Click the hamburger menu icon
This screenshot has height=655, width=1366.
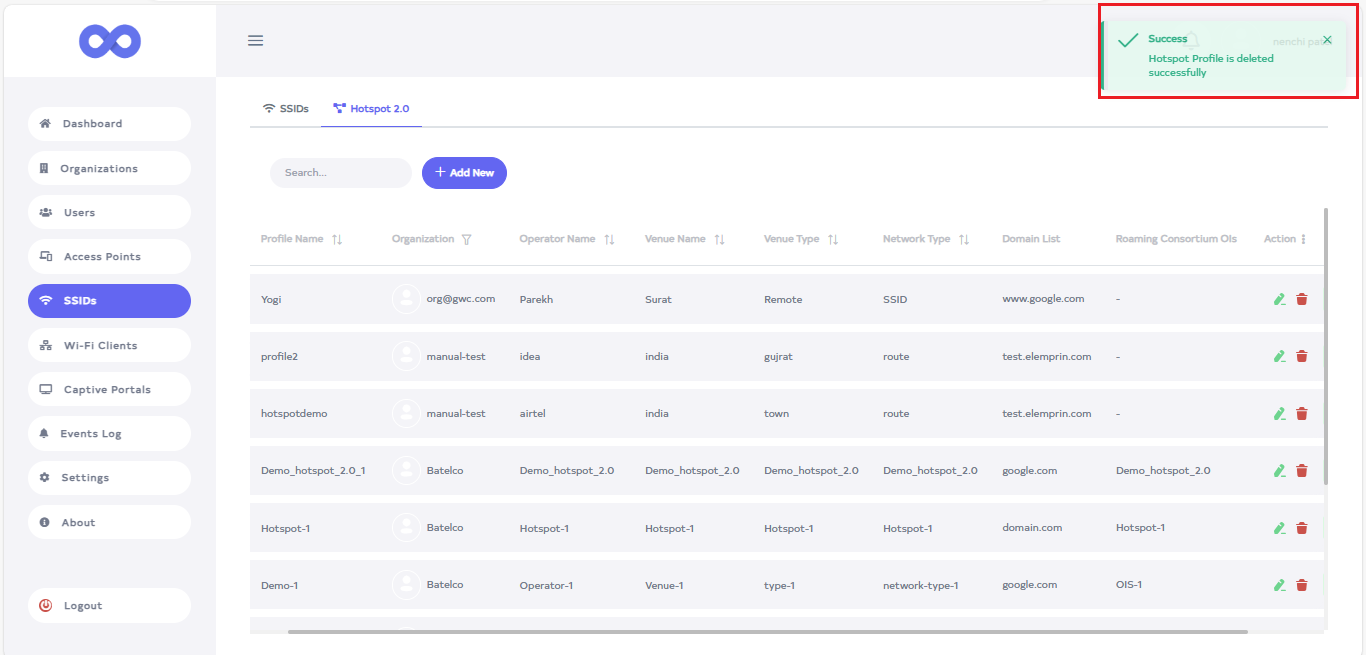255,41
